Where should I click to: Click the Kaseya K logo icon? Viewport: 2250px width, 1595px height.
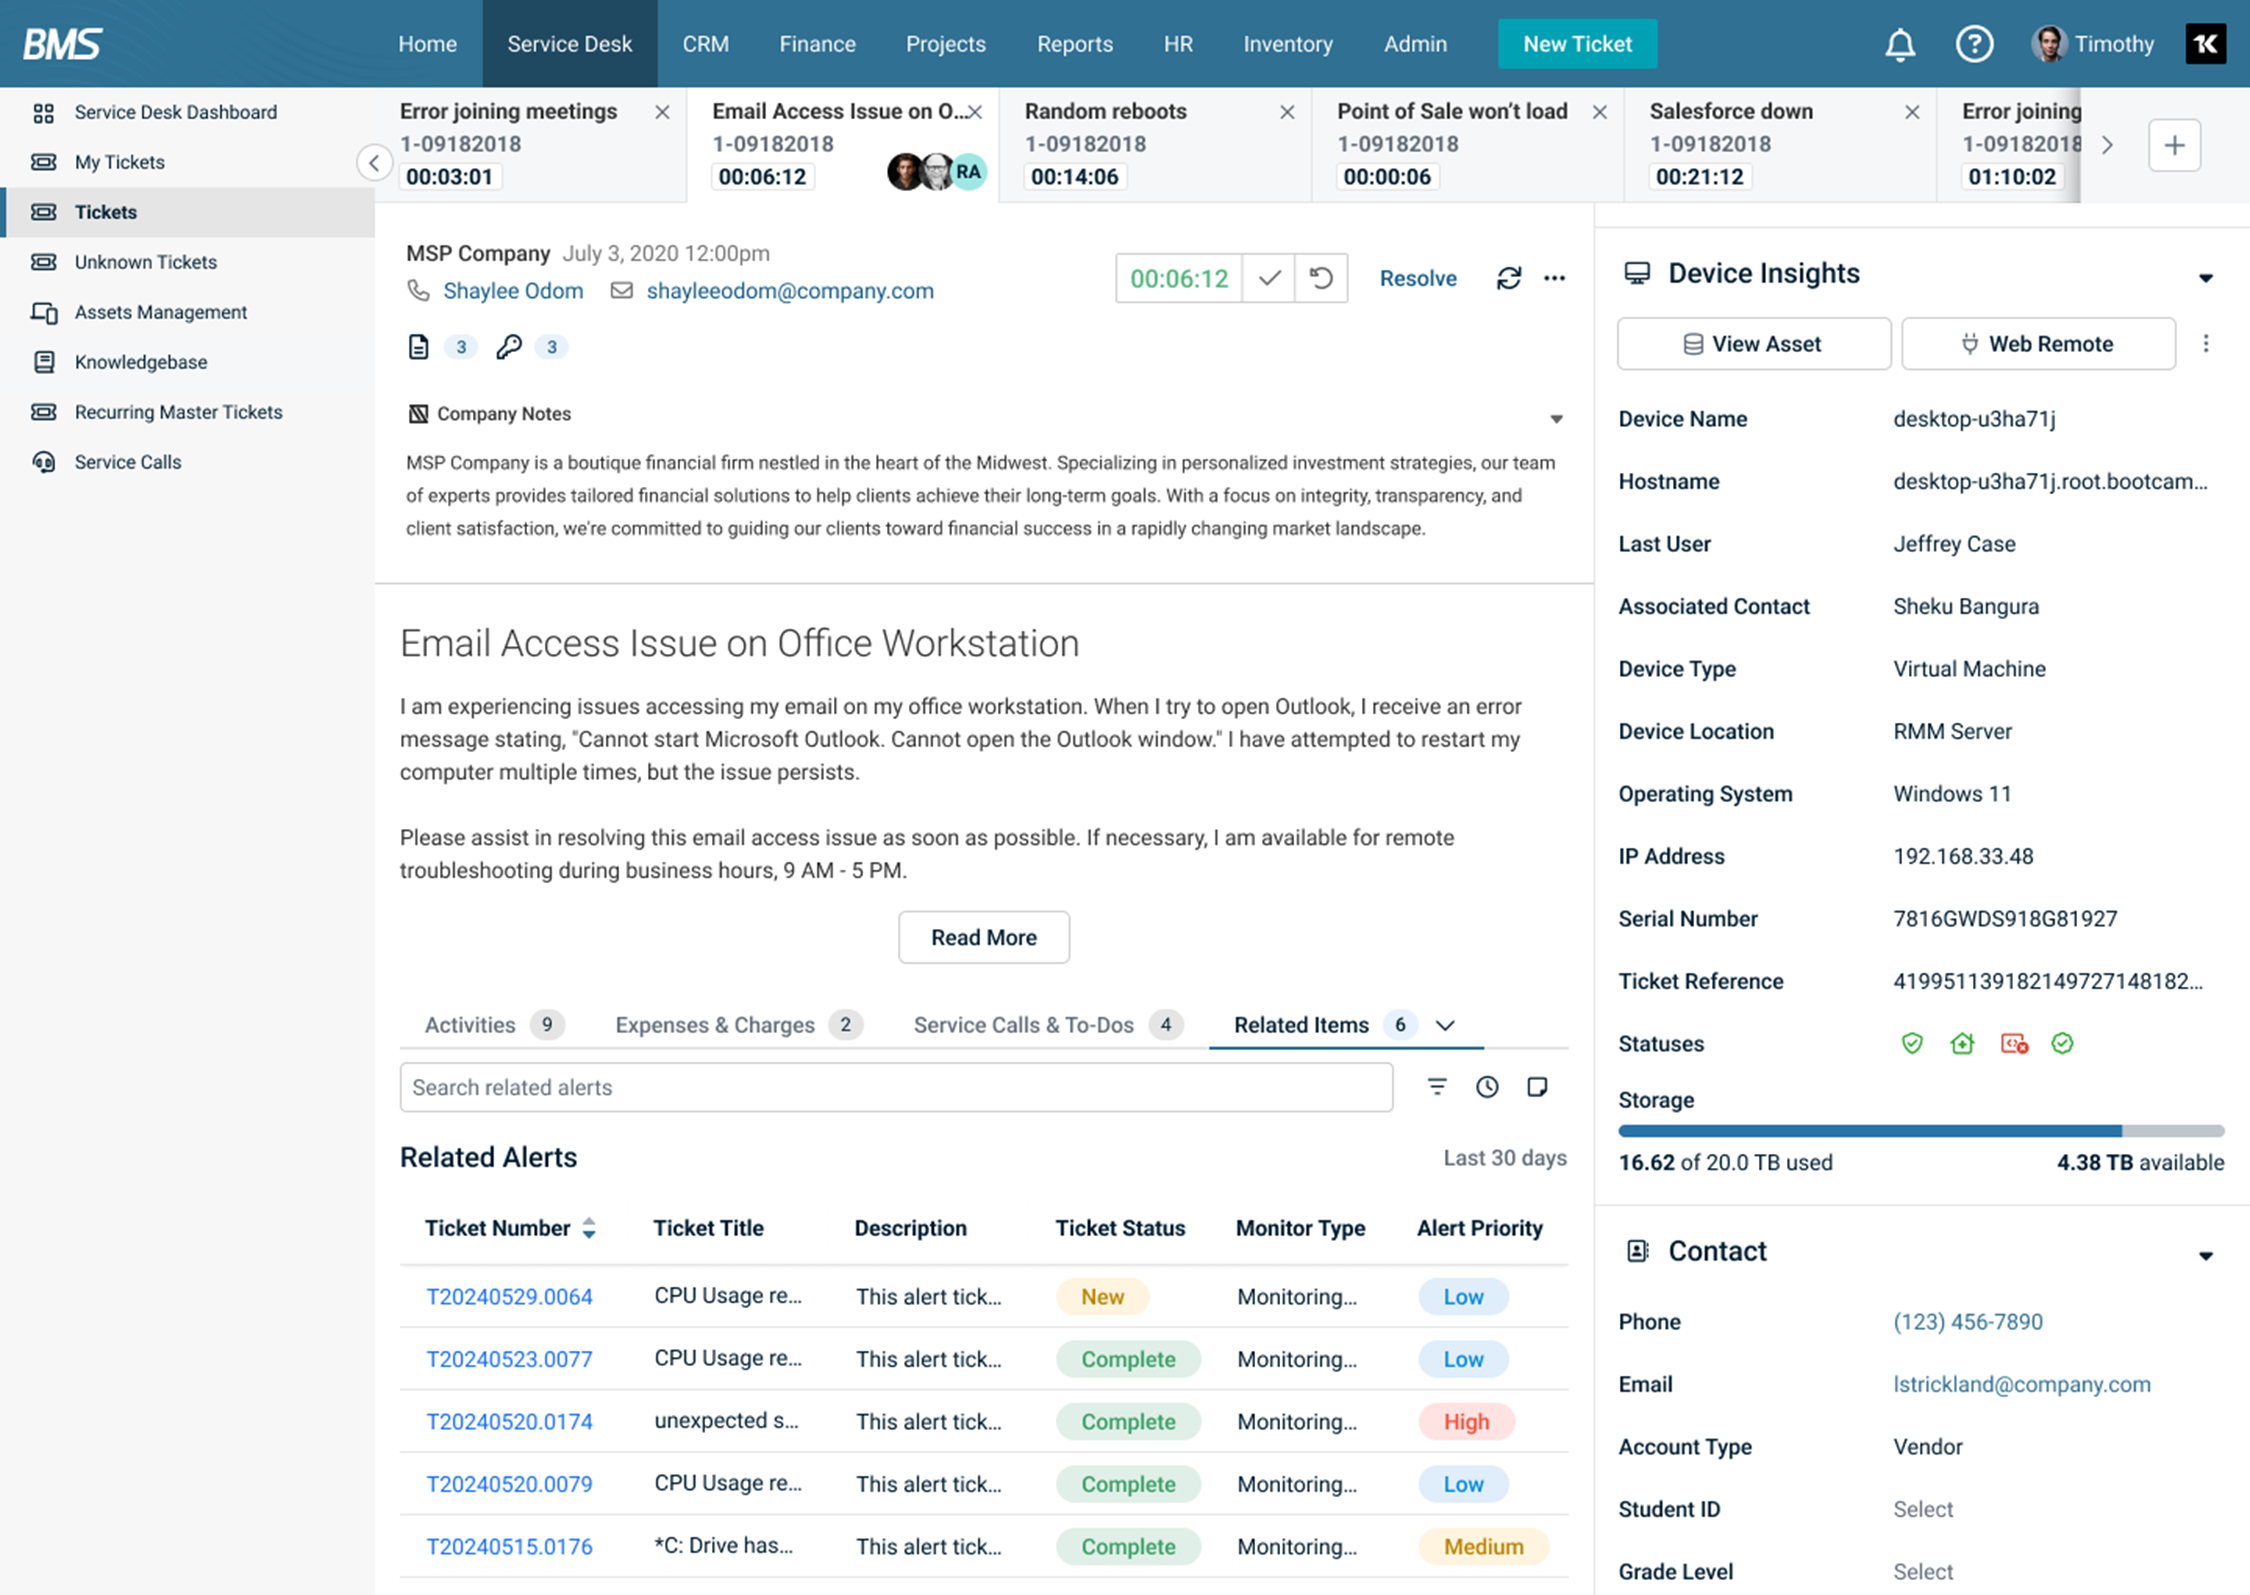pos(2204,44)
